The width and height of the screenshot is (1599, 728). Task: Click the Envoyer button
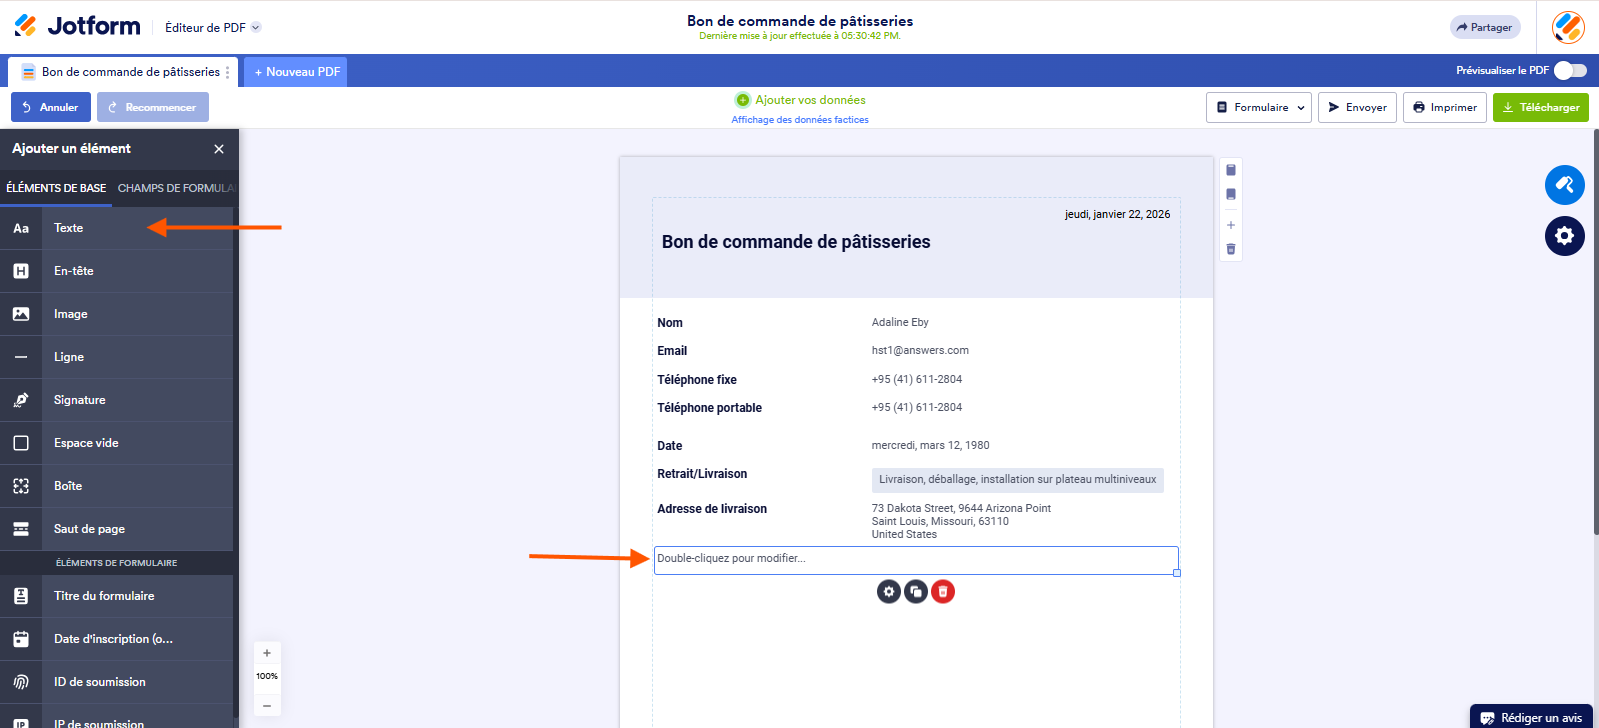click(1357, 107)
